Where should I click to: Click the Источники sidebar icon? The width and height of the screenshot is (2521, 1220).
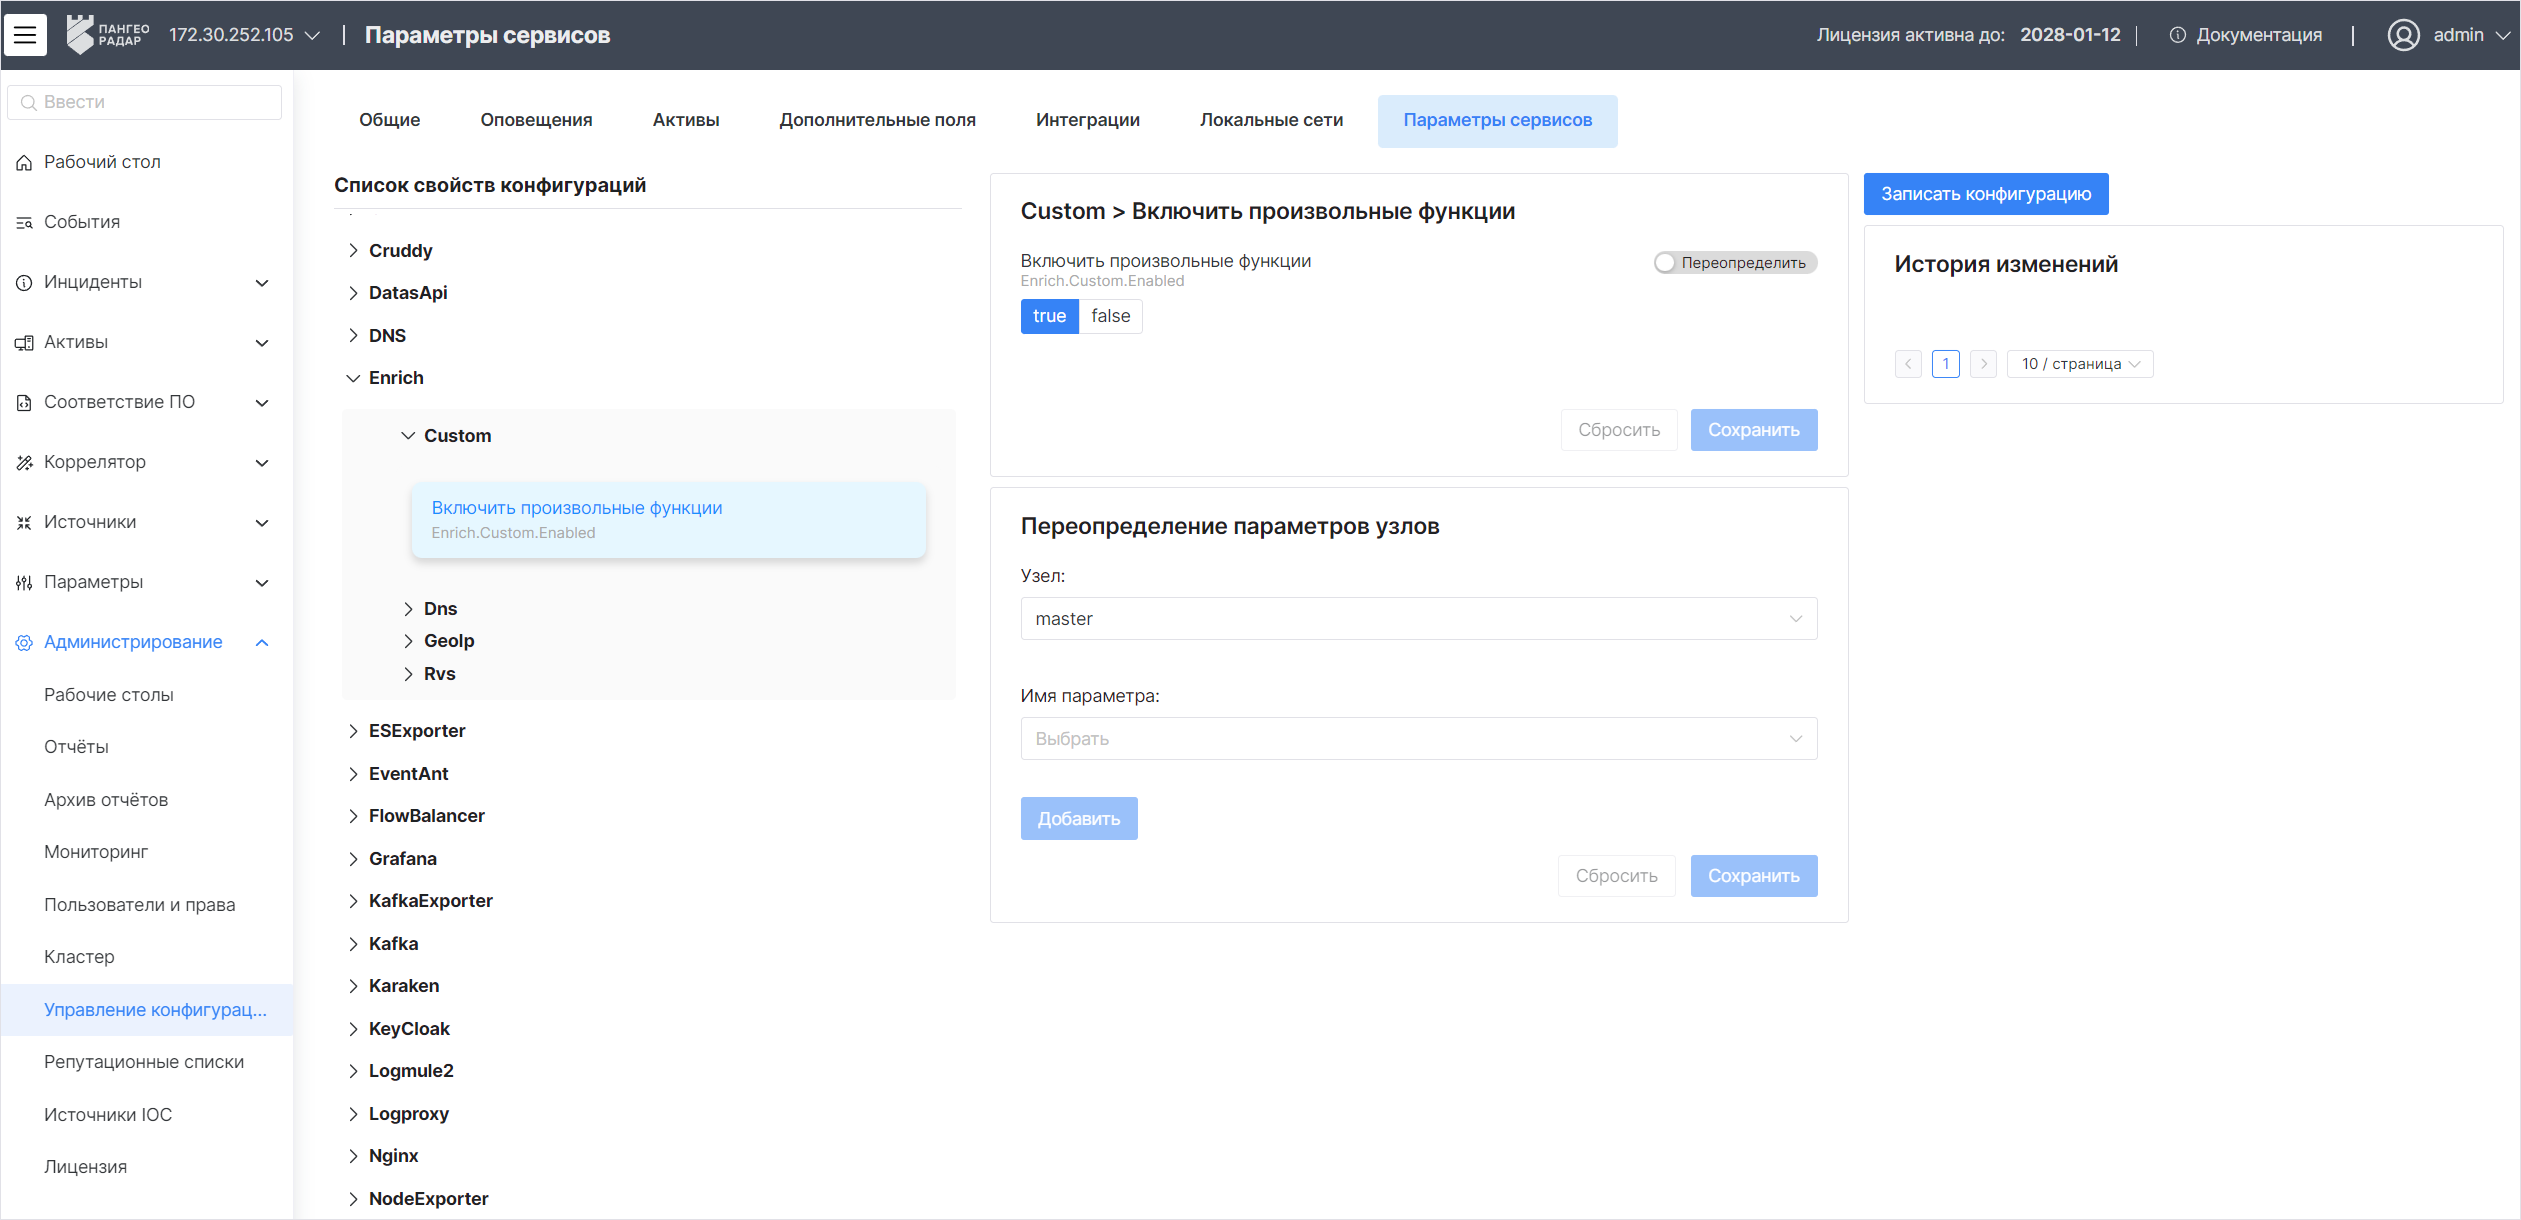coord(24,523)
